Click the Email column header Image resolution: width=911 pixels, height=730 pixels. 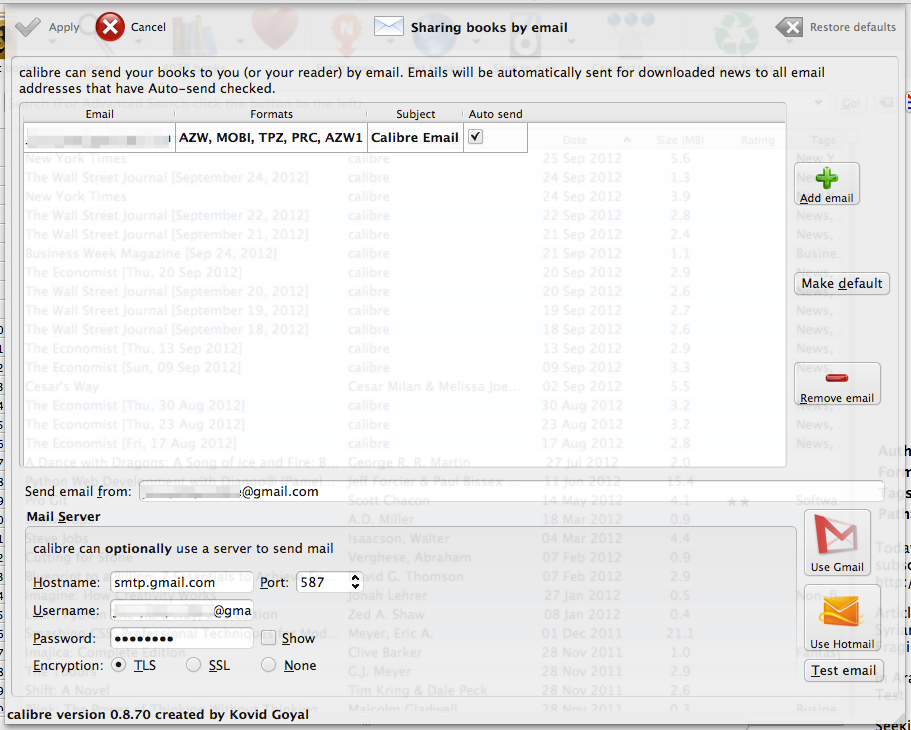pos(99,114)
